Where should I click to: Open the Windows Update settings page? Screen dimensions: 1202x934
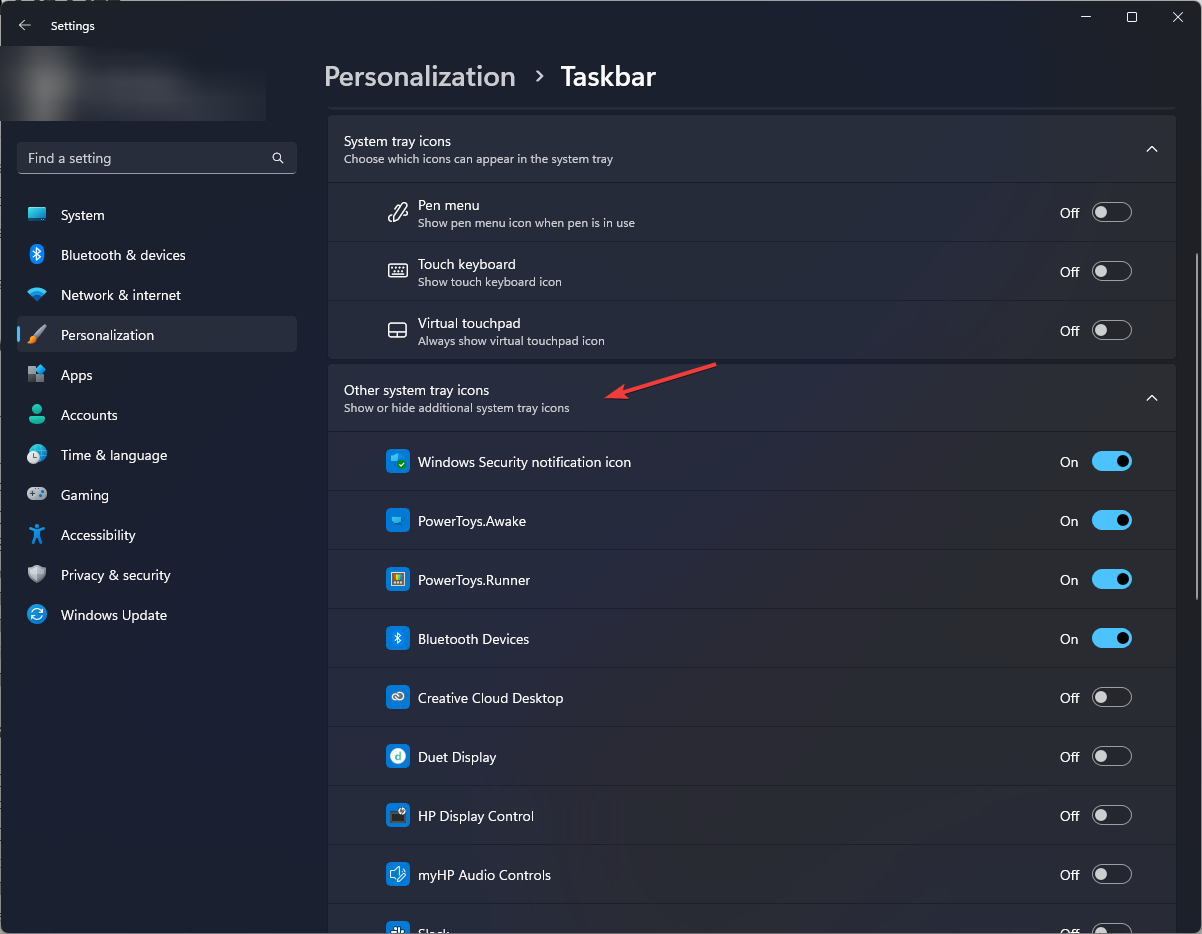[113, 615]
